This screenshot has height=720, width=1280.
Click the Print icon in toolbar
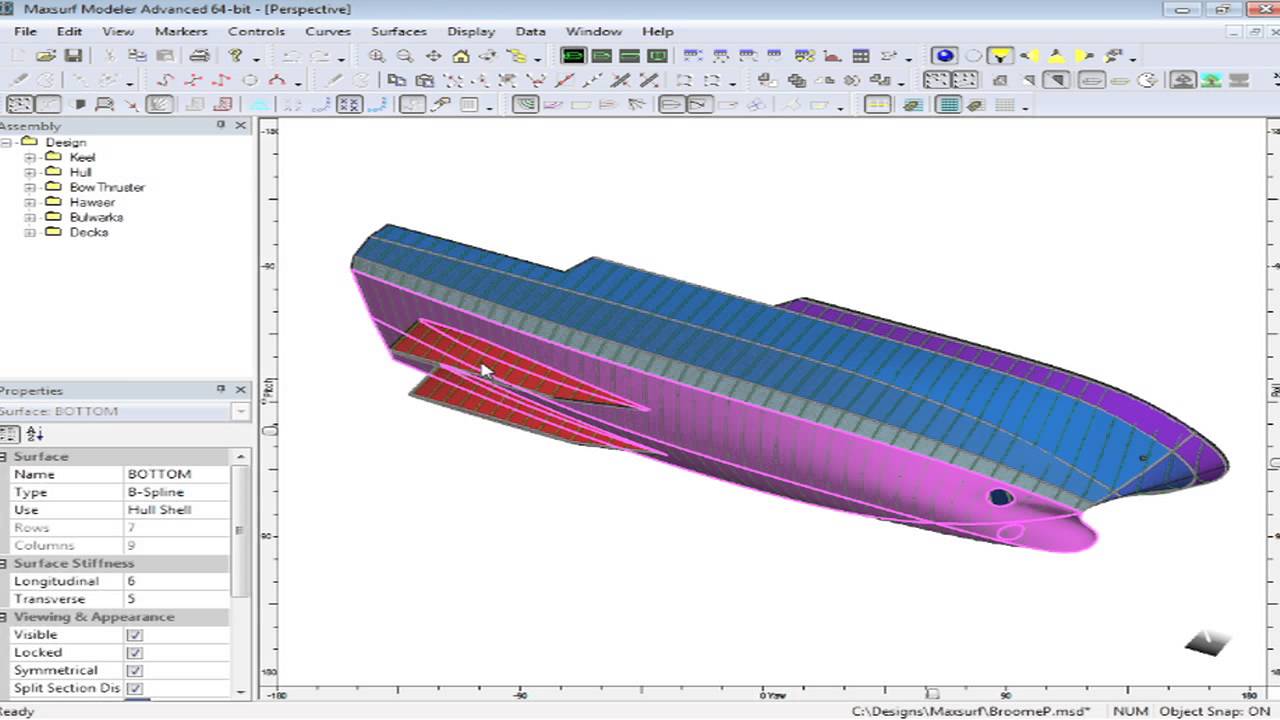(199, 57)
